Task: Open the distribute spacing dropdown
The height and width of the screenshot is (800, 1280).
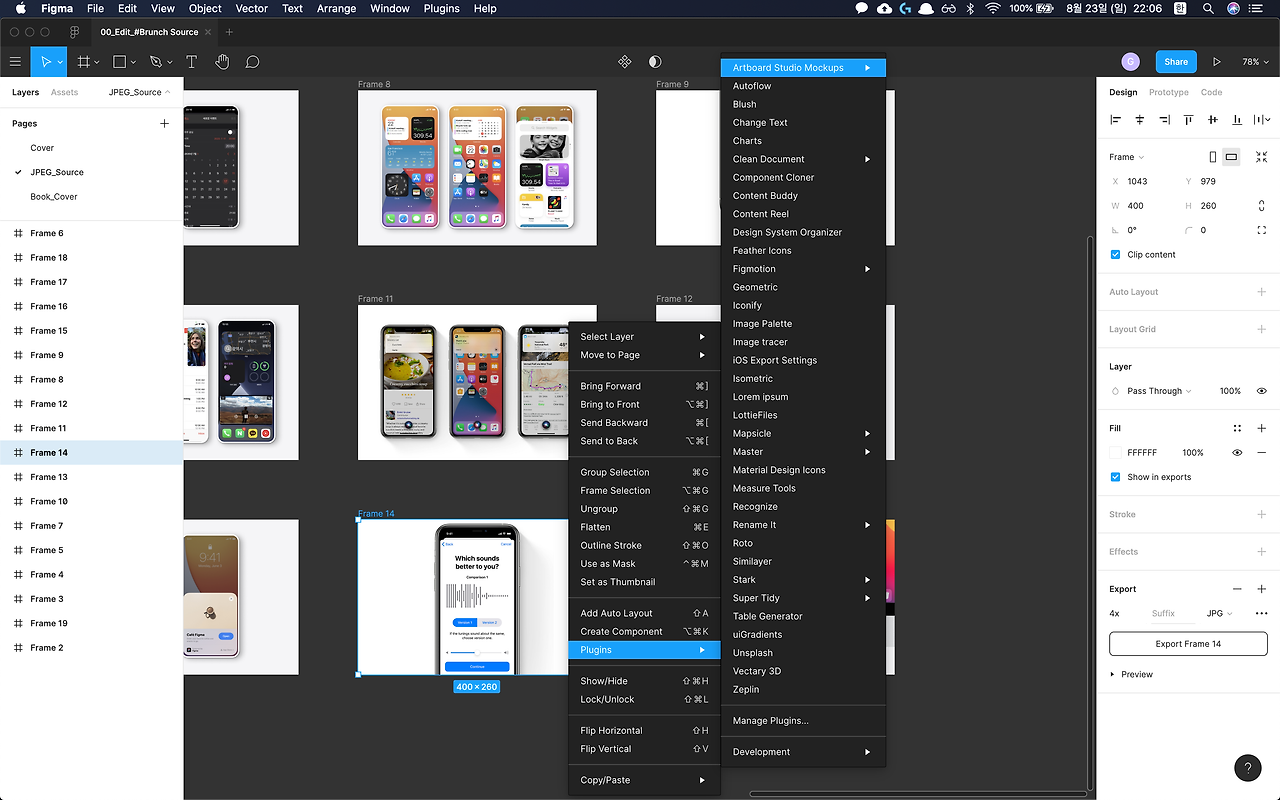Action: 1262,120
